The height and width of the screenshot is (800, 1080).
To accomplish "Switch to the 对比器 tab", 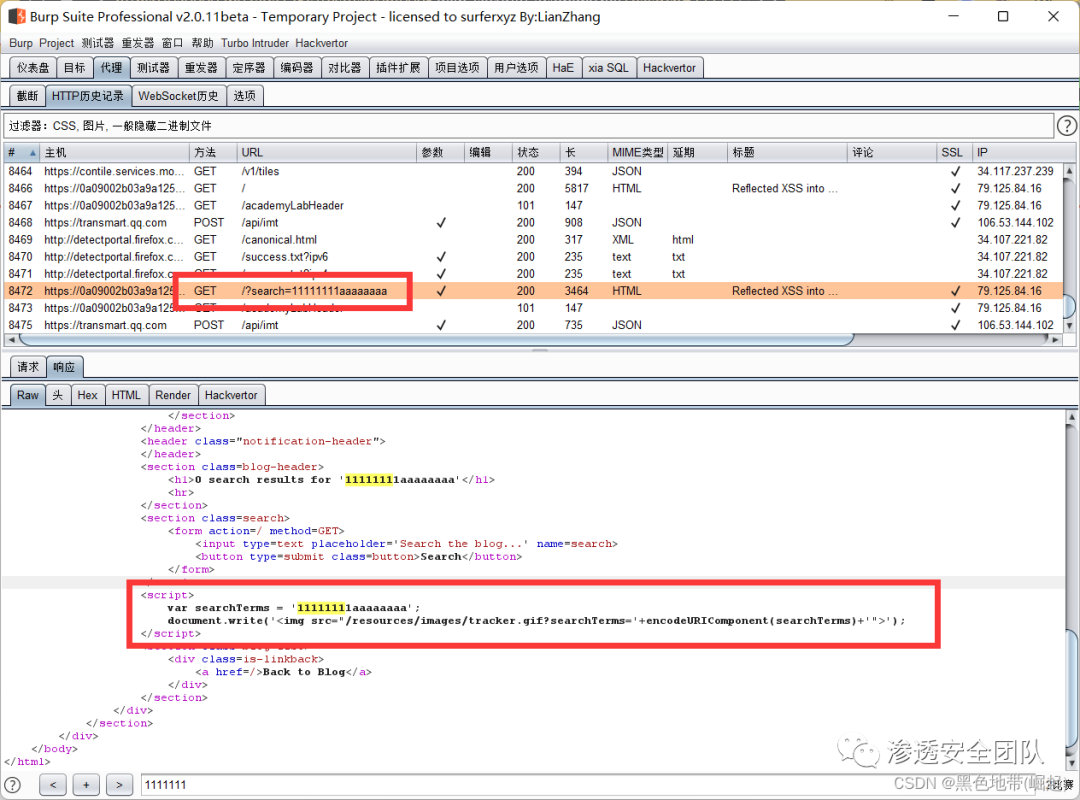I will pyautogui.click(x=344, y=68).
